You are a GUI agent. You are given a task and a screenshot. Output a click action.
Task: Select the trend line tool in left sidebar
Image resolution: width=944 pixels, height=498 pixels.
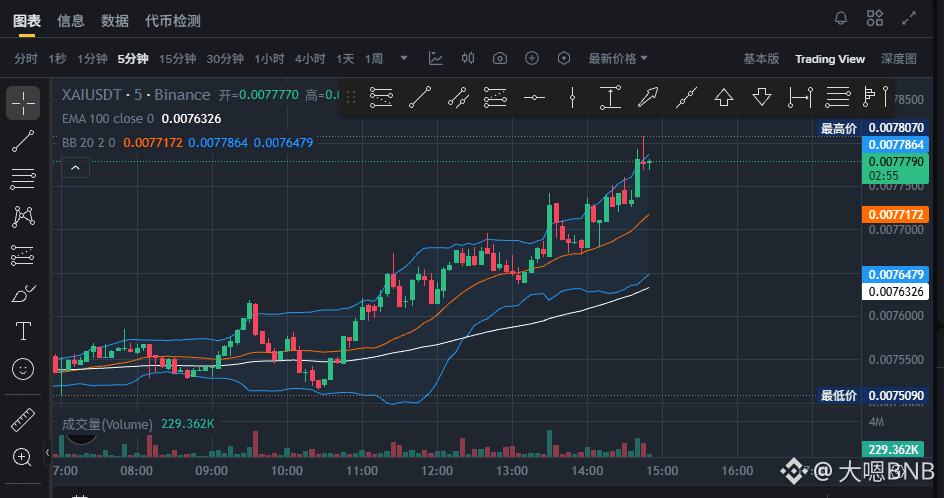(x=23, y=142)
